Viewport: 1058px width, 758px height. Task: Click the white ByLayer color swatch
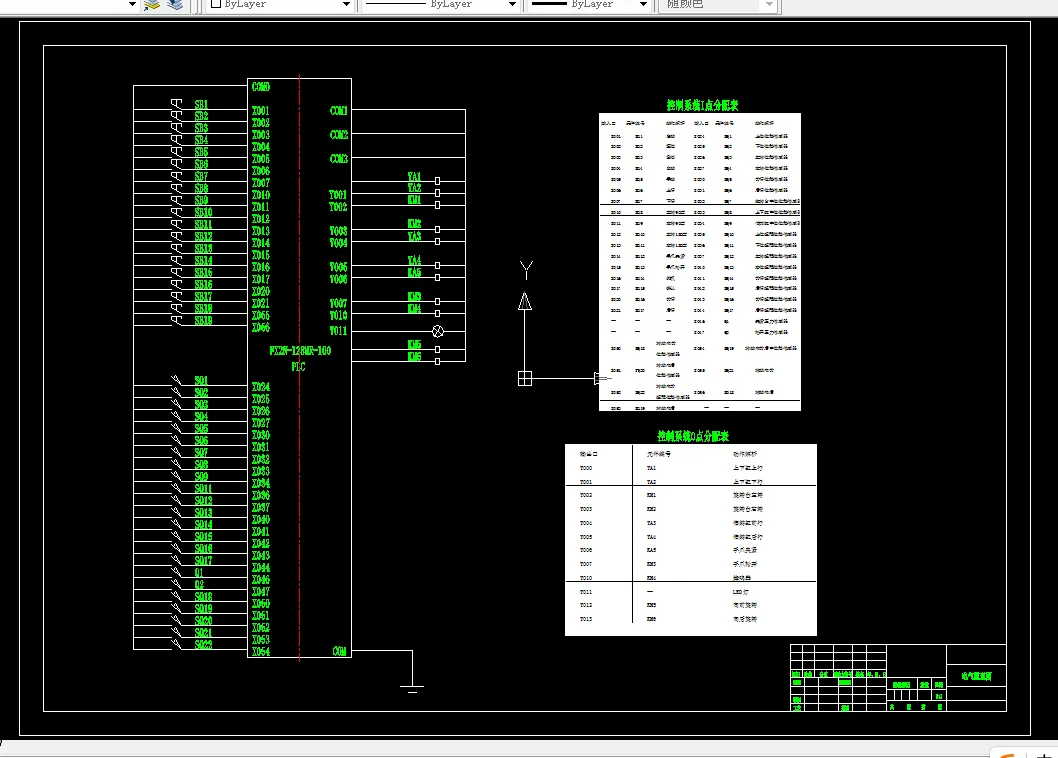tap(216, 3)
